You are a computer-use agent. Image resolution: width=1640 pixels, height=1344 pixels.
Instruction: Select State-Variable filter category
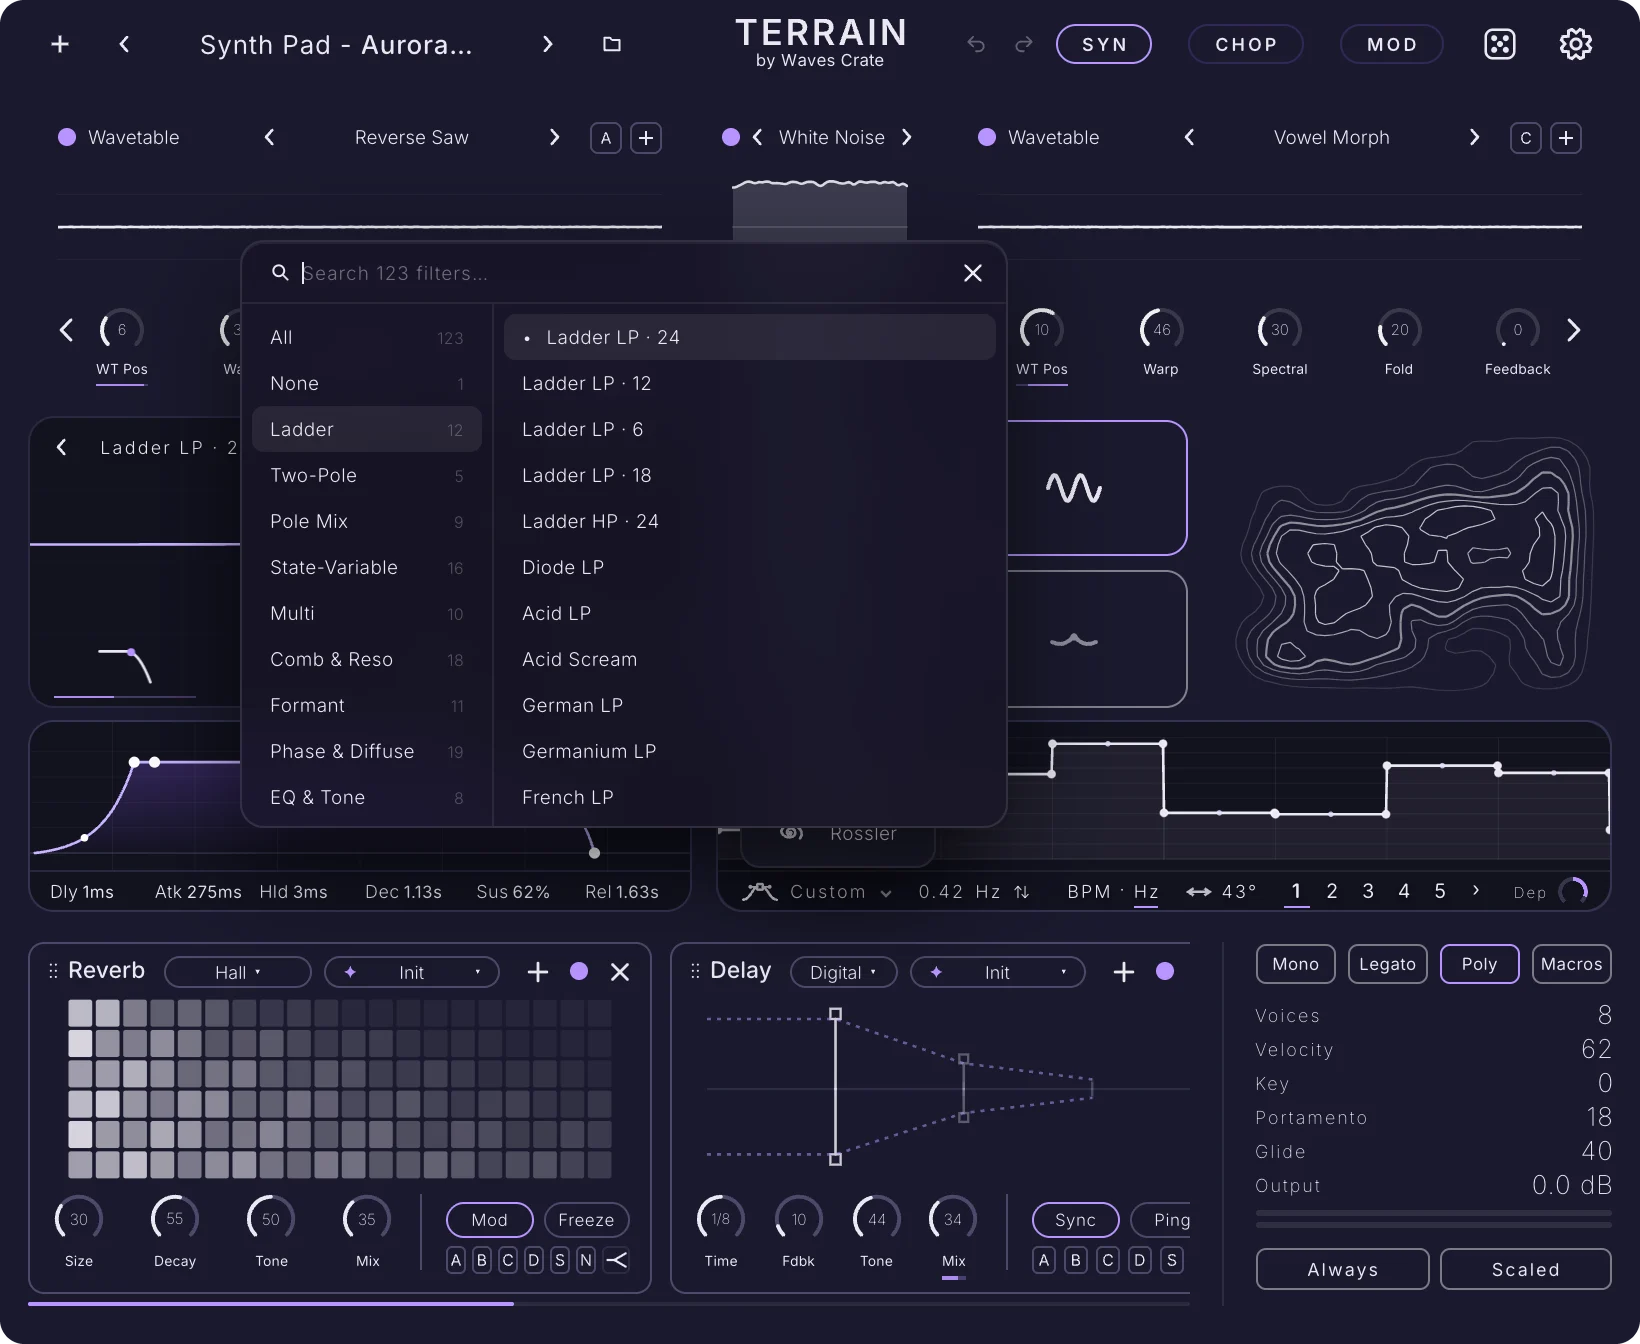[367, 567]
